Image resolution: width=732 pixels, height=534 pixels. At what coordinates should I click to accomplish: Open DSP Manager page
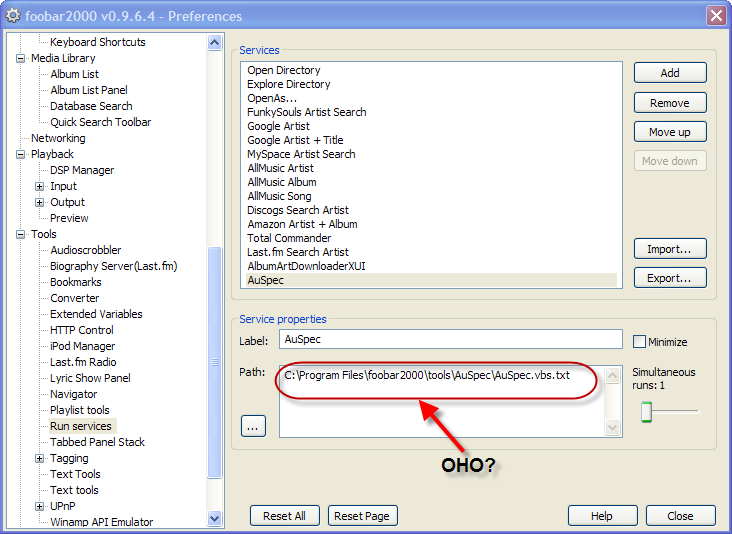[82, 170]
